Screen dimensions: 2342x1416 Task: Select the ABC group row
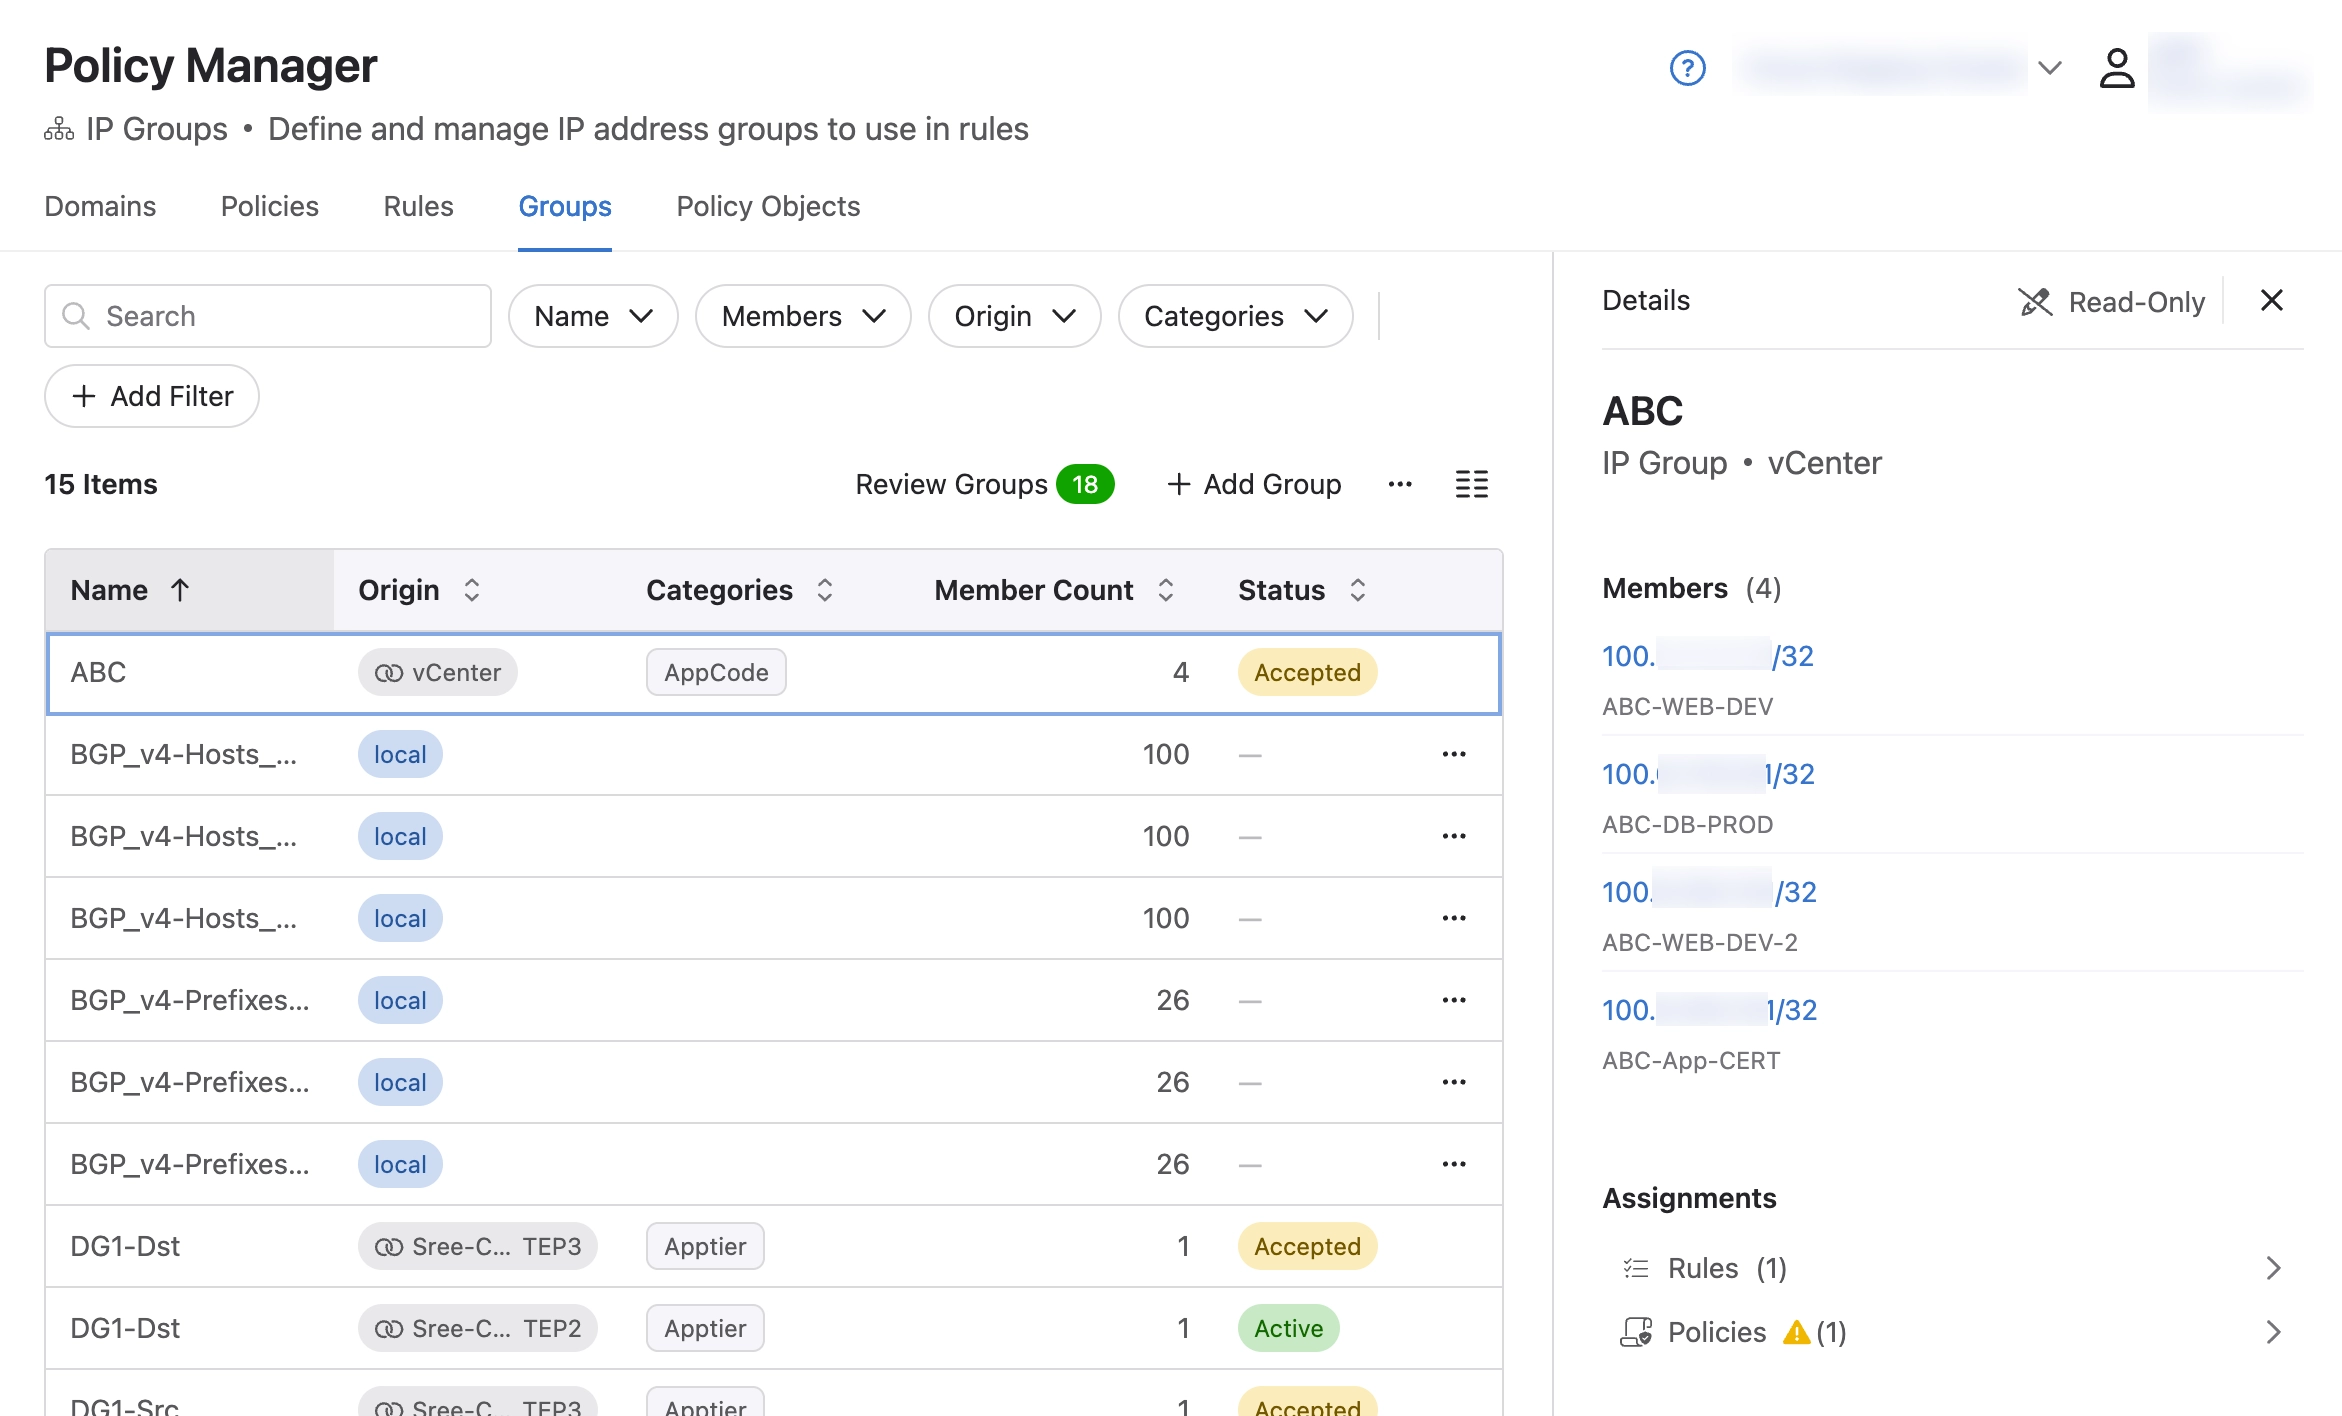tap(773, 673)
